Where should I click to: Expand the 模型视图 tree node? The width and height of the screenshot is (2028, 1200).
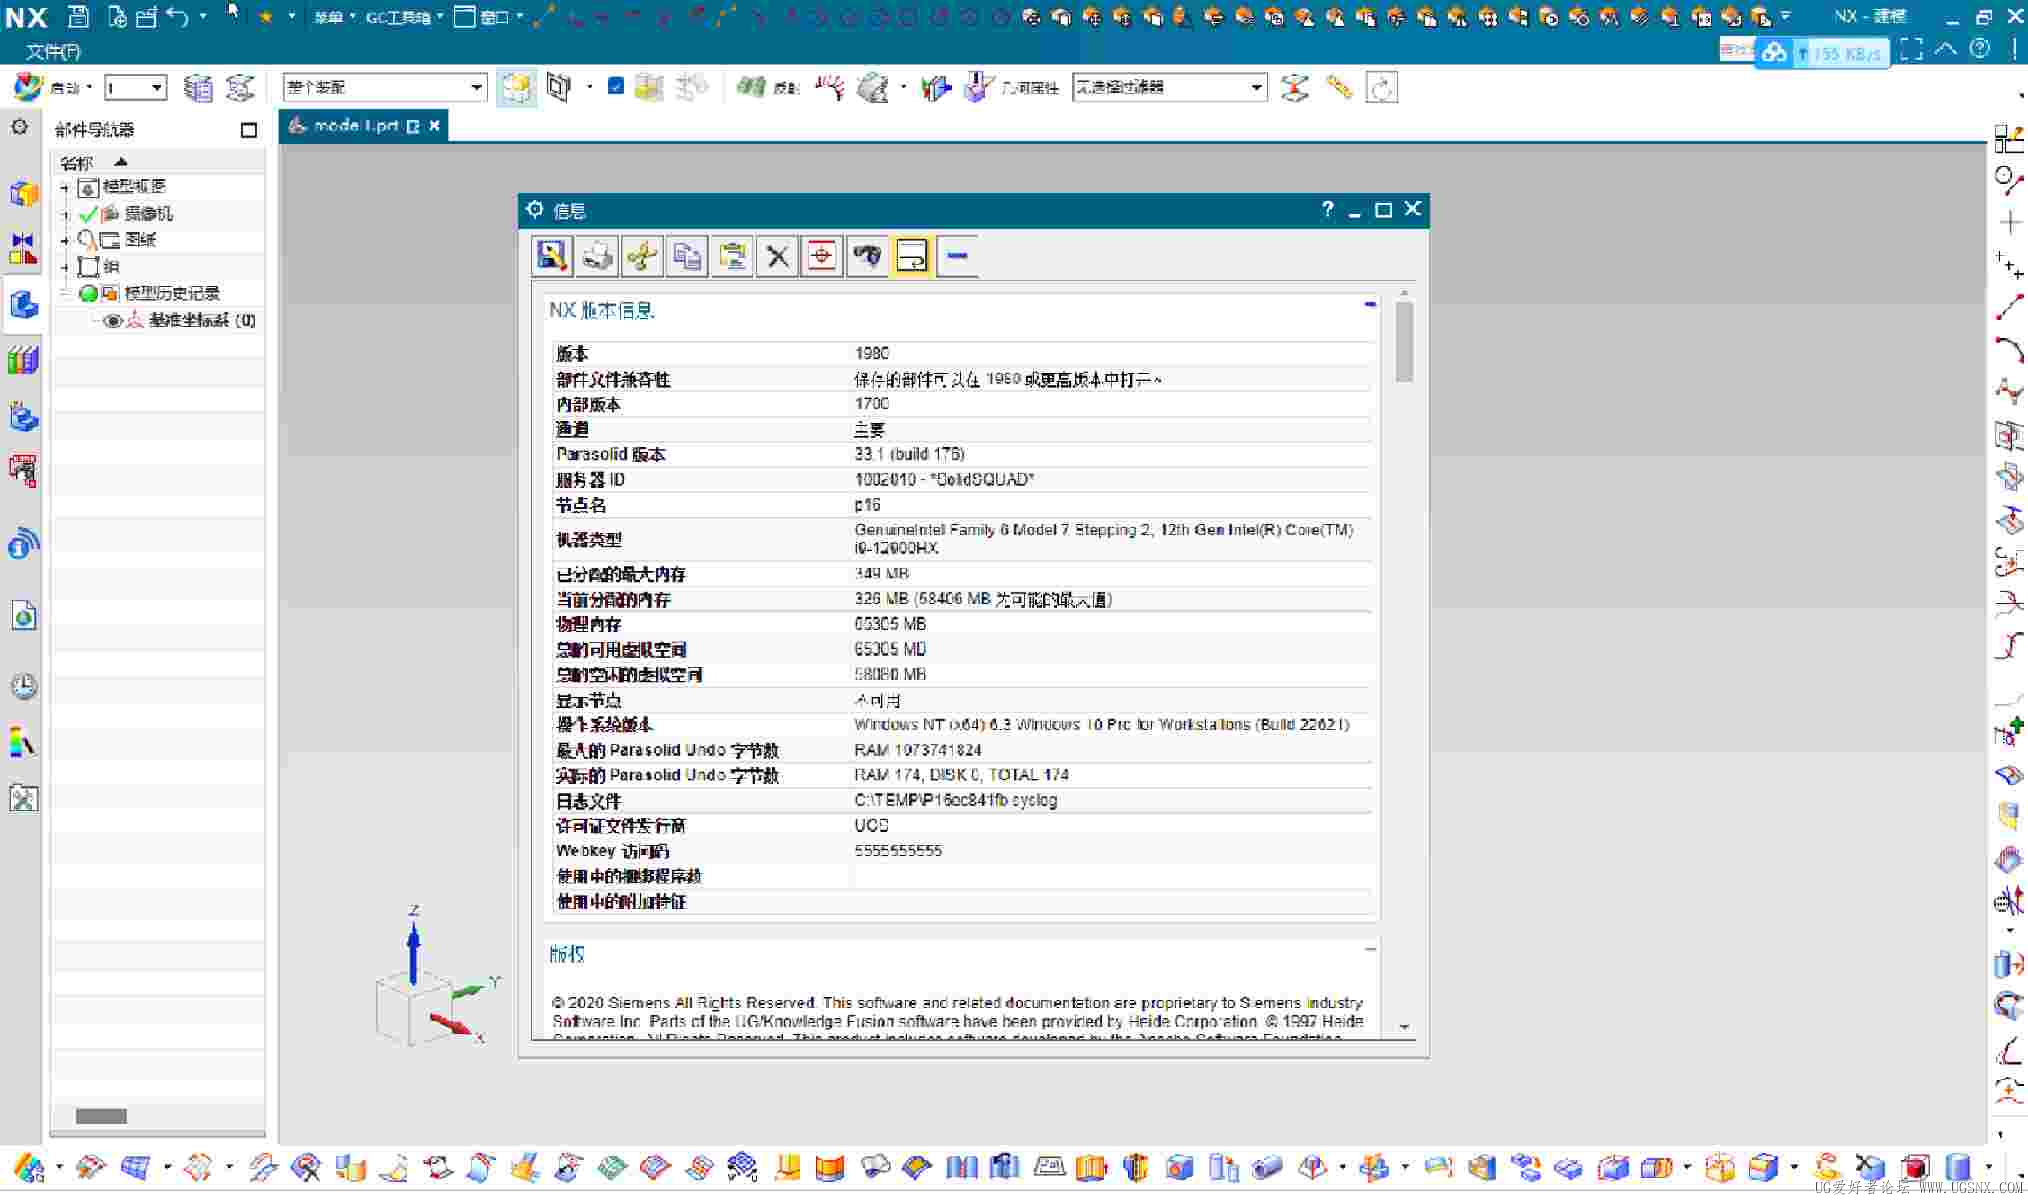tap(64, 187)
